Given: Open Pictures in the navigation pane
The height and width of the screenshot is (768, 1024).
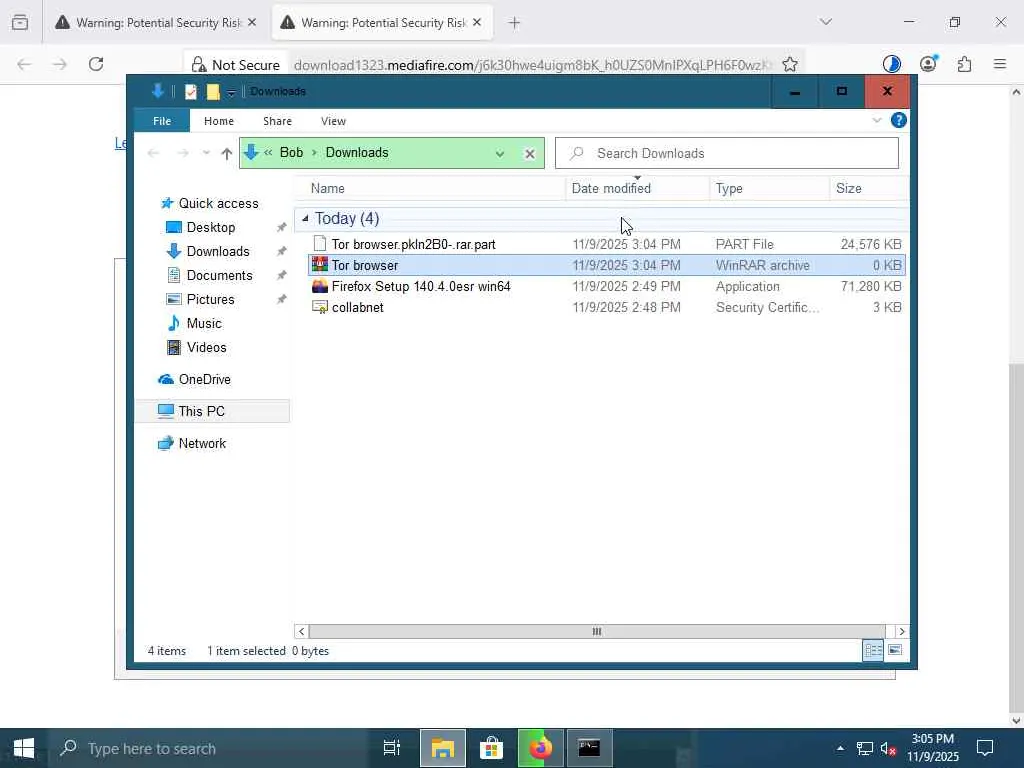Looking at the screenshot, I should point(200,299).
